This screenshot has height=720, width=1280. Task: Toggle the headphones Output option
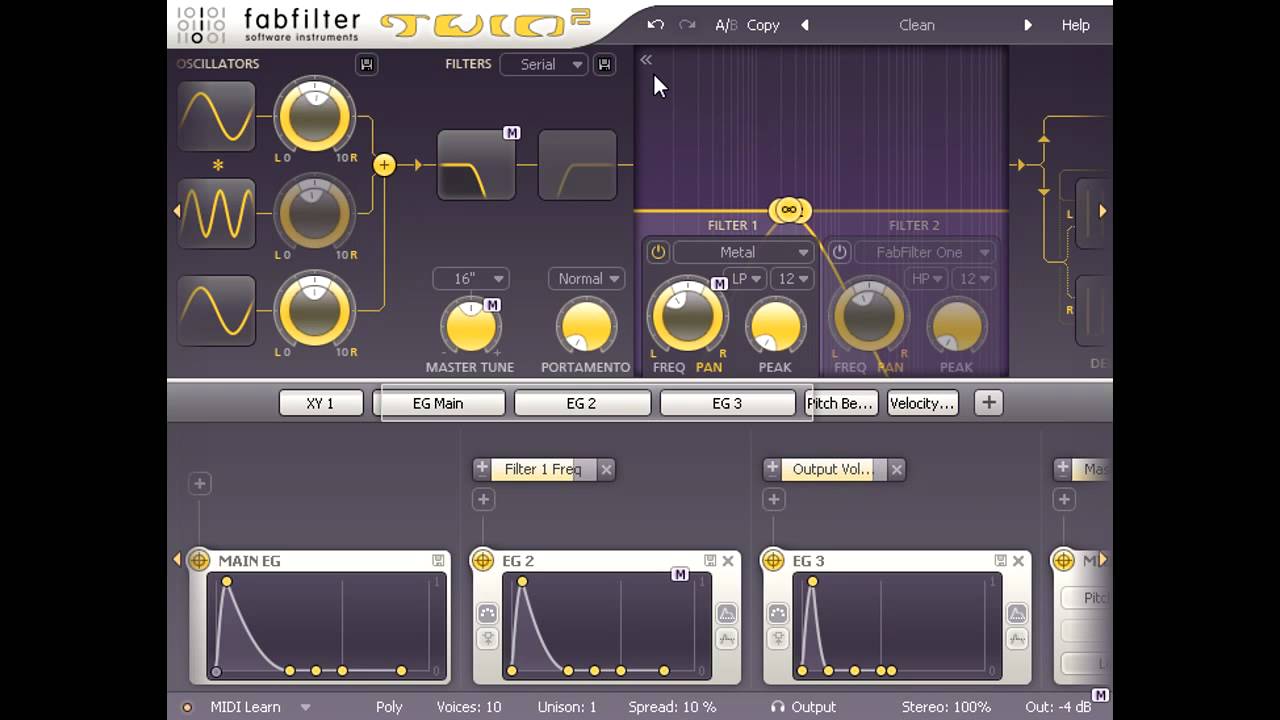803,707
